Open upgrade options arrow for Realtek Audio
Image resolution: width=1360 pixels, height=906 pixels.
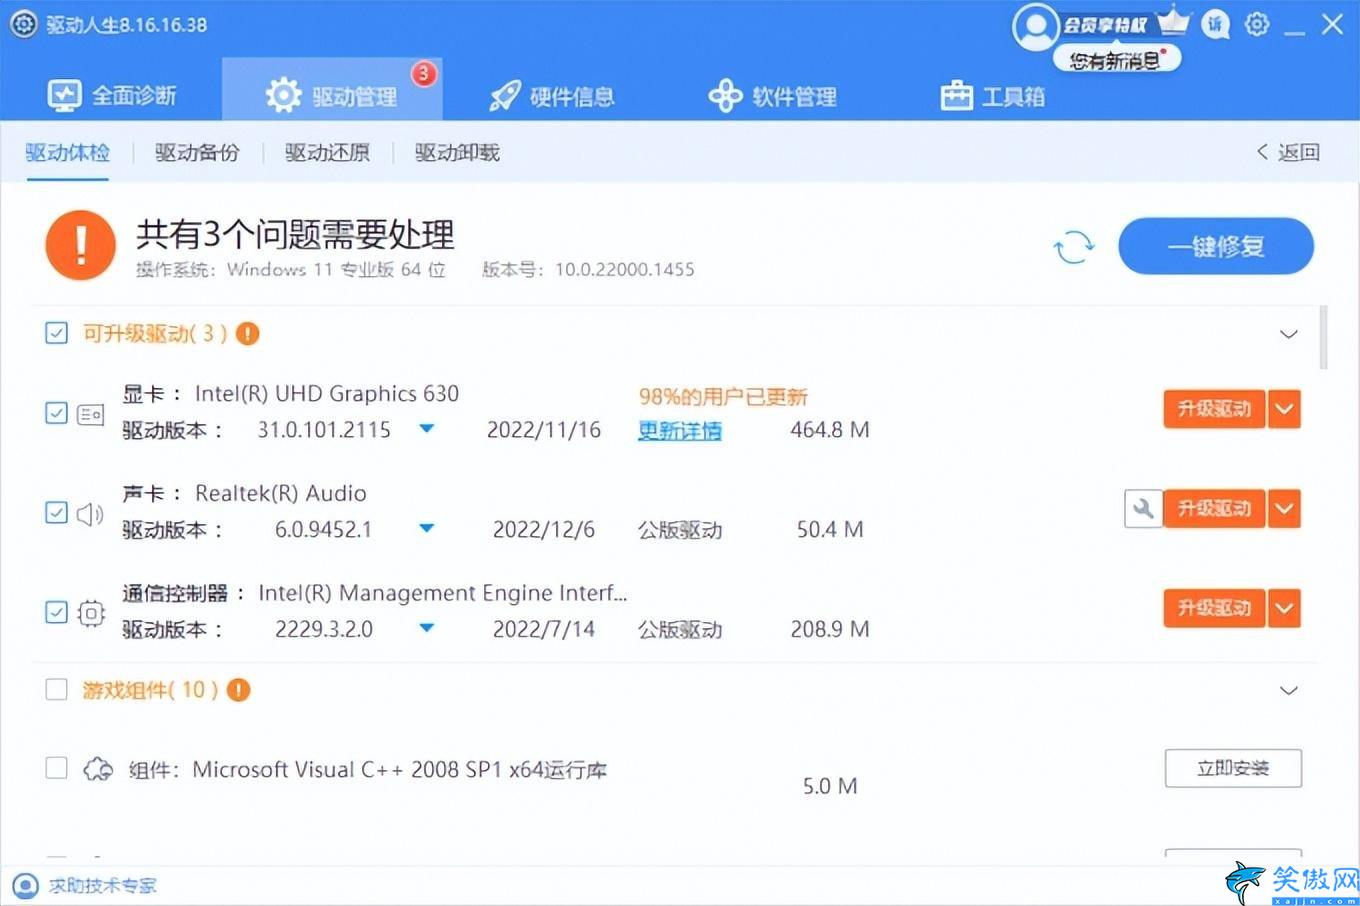1285,509
